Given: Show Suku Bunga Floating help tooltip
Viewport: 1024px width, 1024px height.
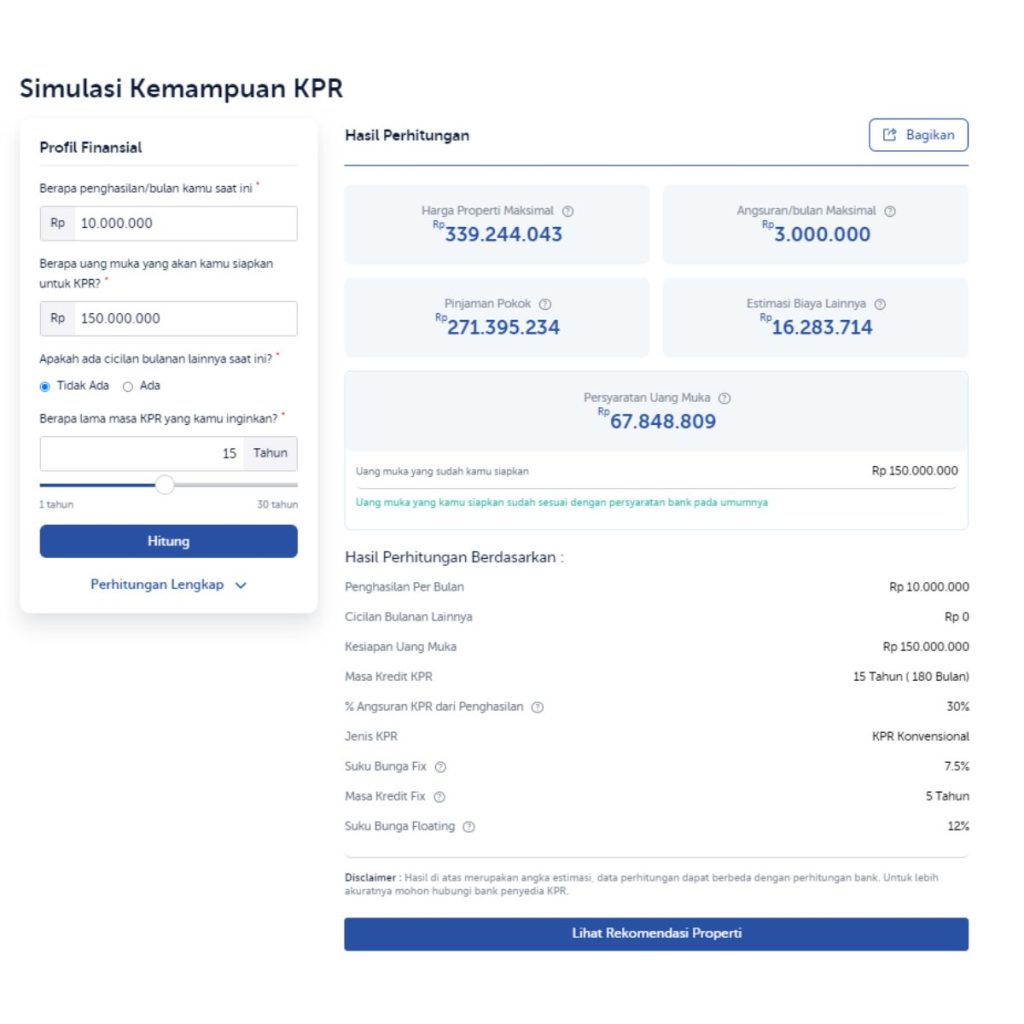Looking at the screenshot, I should tap(469, 827).
